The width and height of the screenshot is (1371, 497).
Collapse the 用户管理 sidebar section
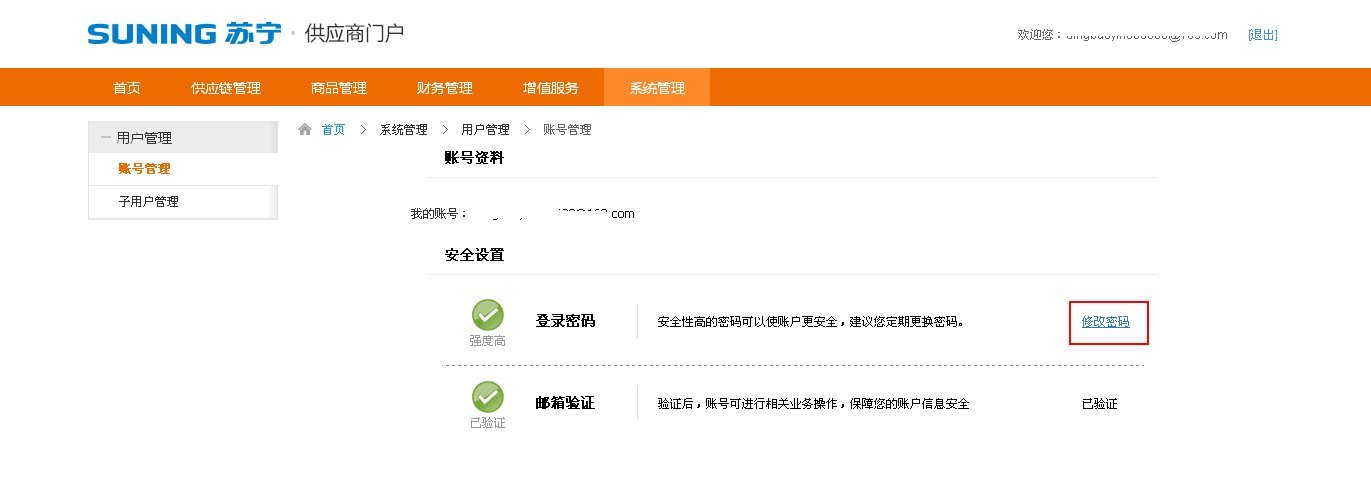pos(106,138)
